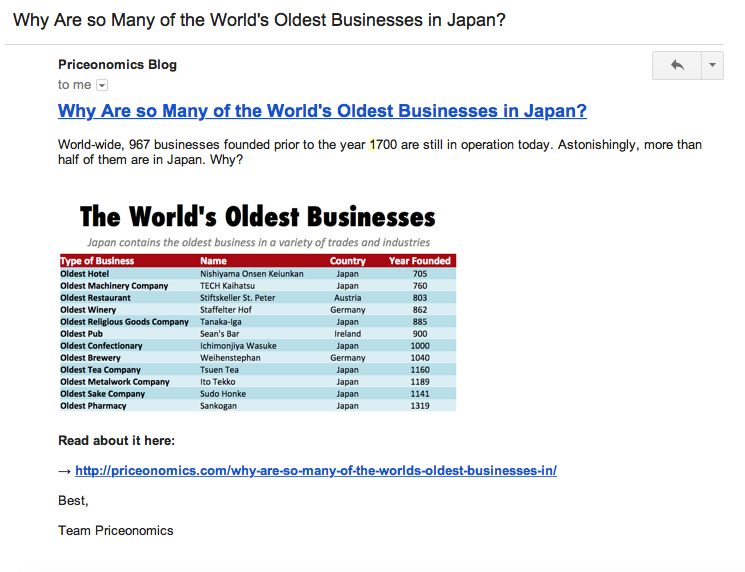Click 'Oldest Pub' row label
This screenshot has height=572, width=745.
[81, 334]
